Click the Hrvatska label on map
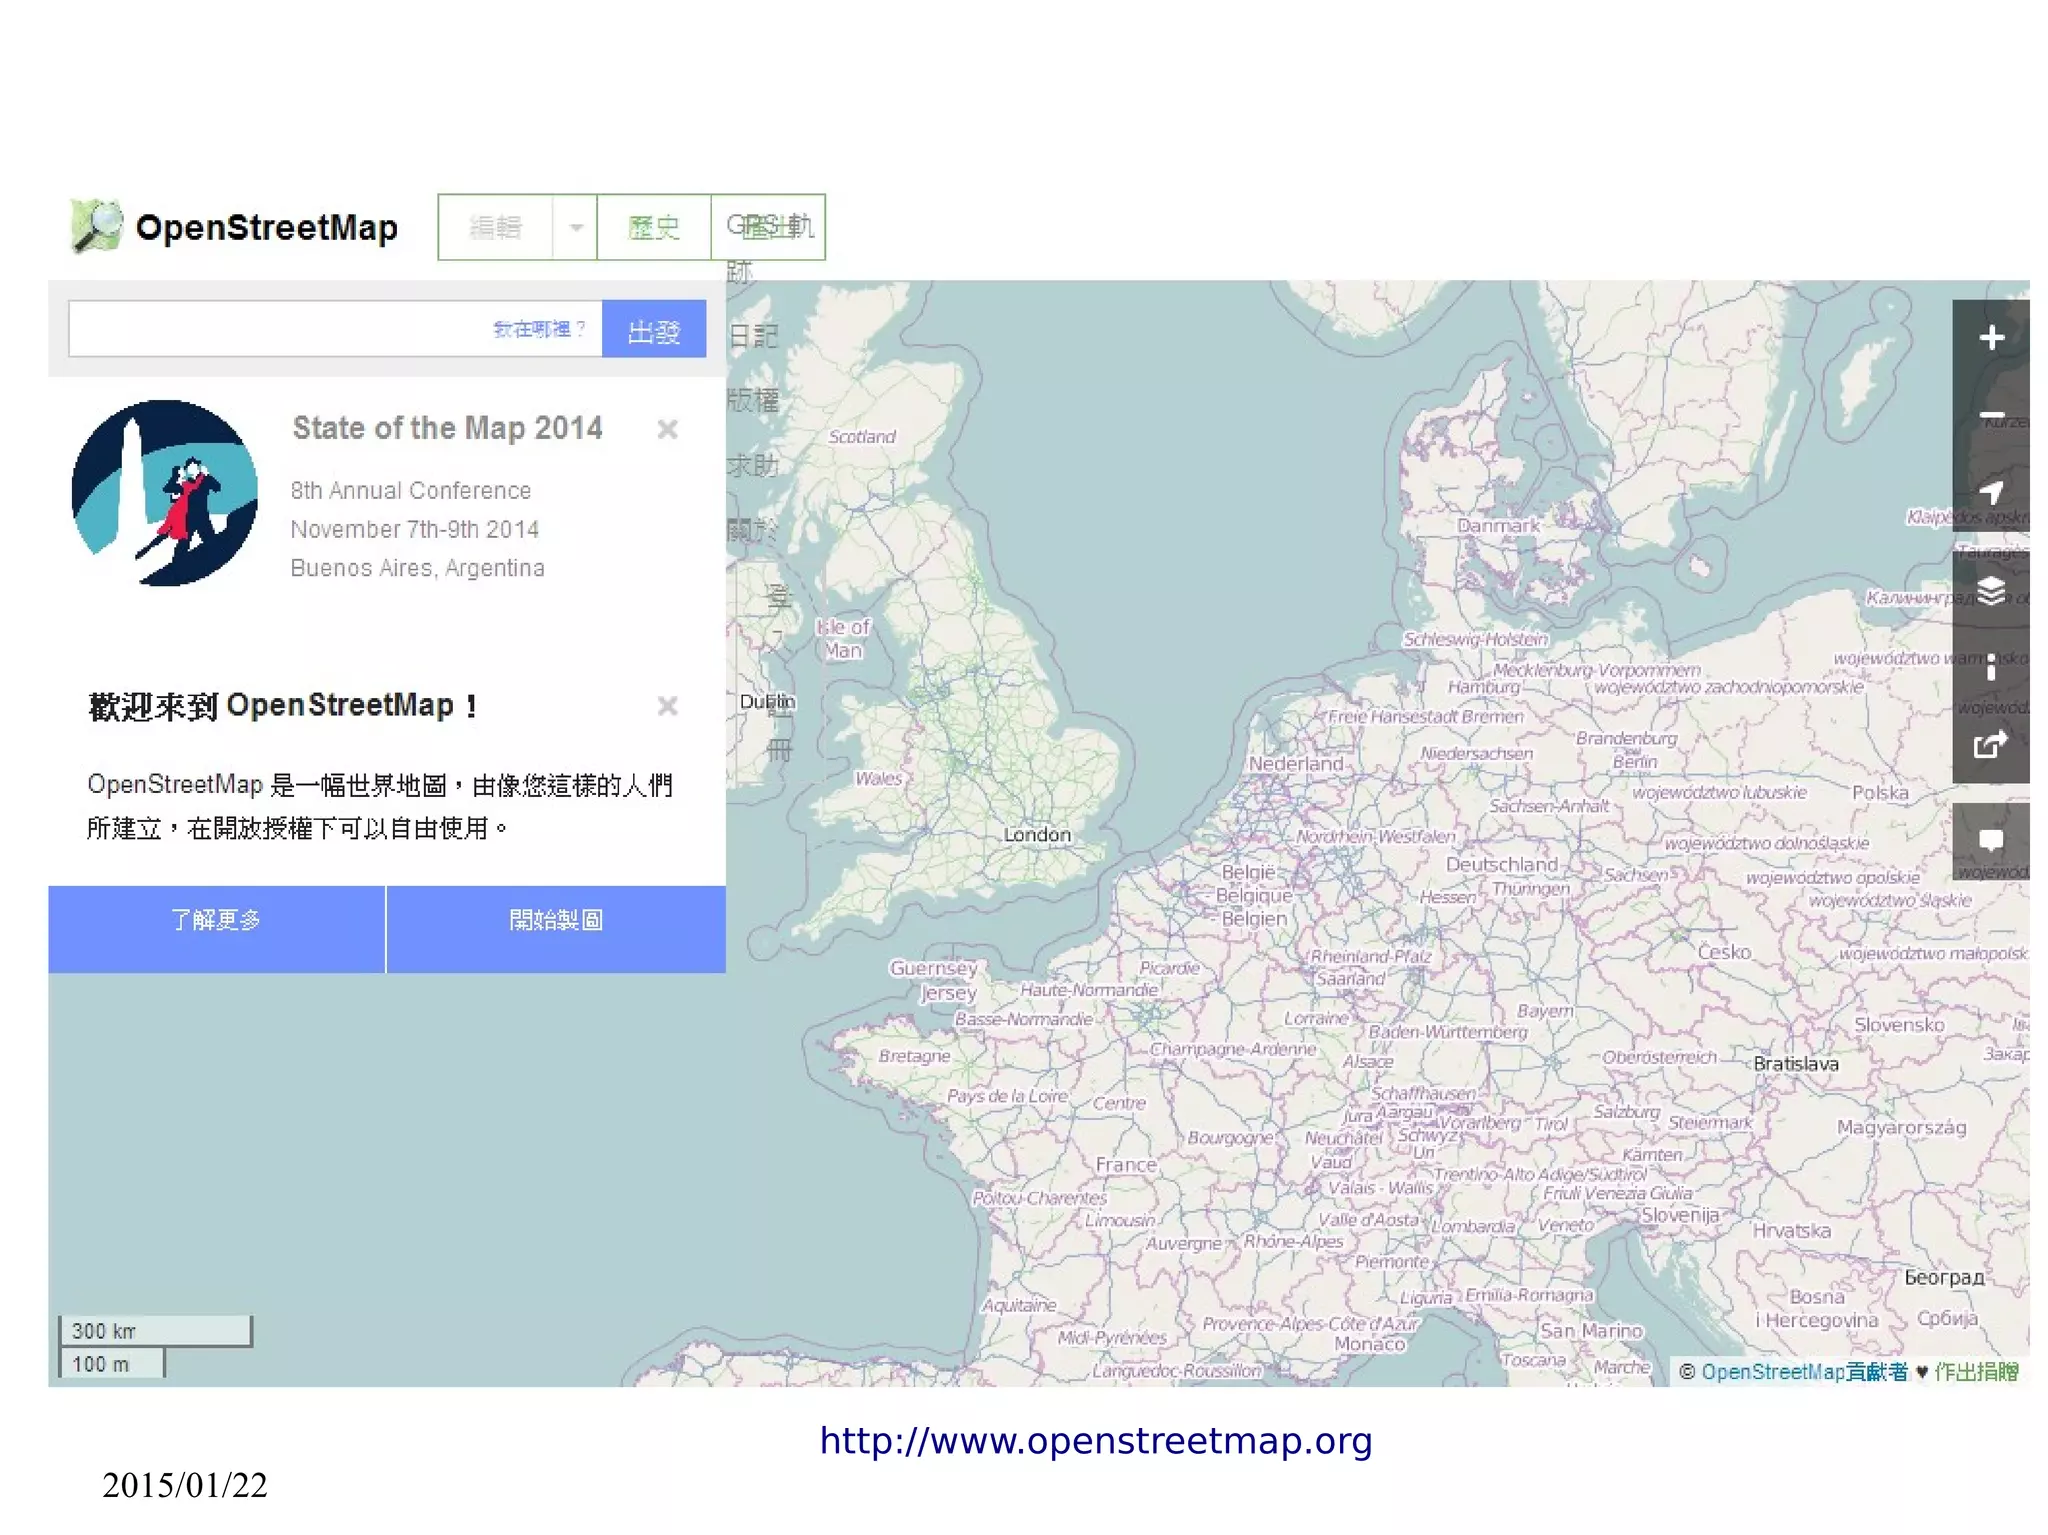Viewport: 2048px width, 1535px height. click(x=1791, y=1230)
